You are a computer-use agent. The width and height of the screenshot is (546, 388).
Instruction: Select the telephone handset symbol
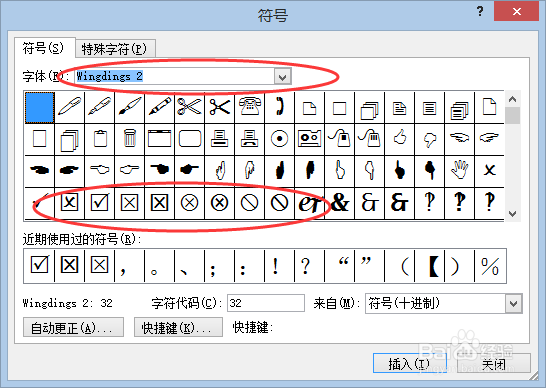coord(279,107)
